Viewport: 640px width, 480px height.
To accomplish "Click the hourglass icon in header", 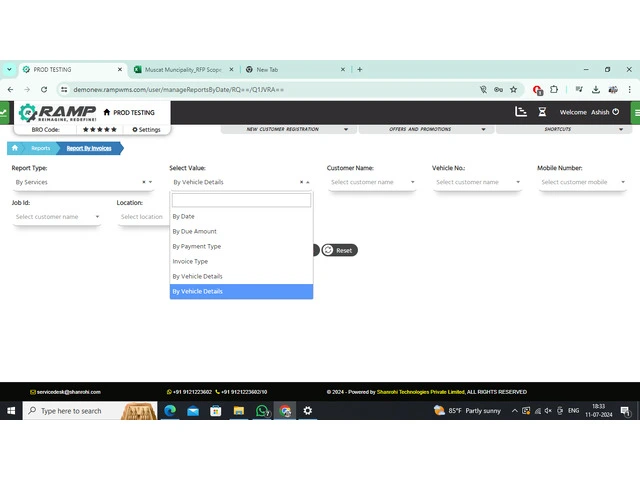I will (x=542, y=112).
